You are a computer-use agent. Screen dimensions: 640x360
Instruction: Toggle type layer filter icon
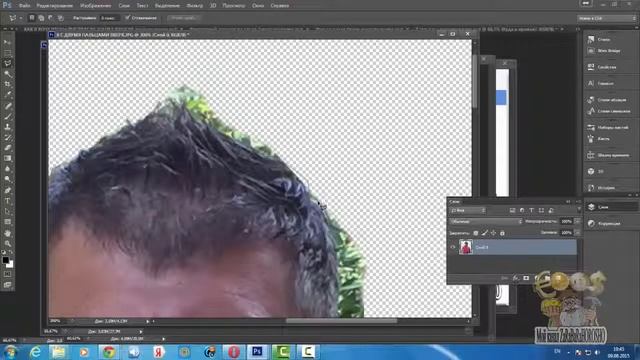click(531, 210)
